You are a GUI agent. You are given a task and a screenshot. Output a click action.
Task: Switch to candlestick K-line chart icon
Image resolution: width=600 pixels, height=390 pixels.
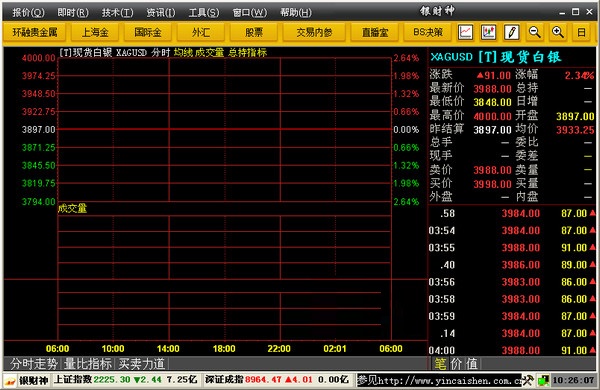(488, 32)
